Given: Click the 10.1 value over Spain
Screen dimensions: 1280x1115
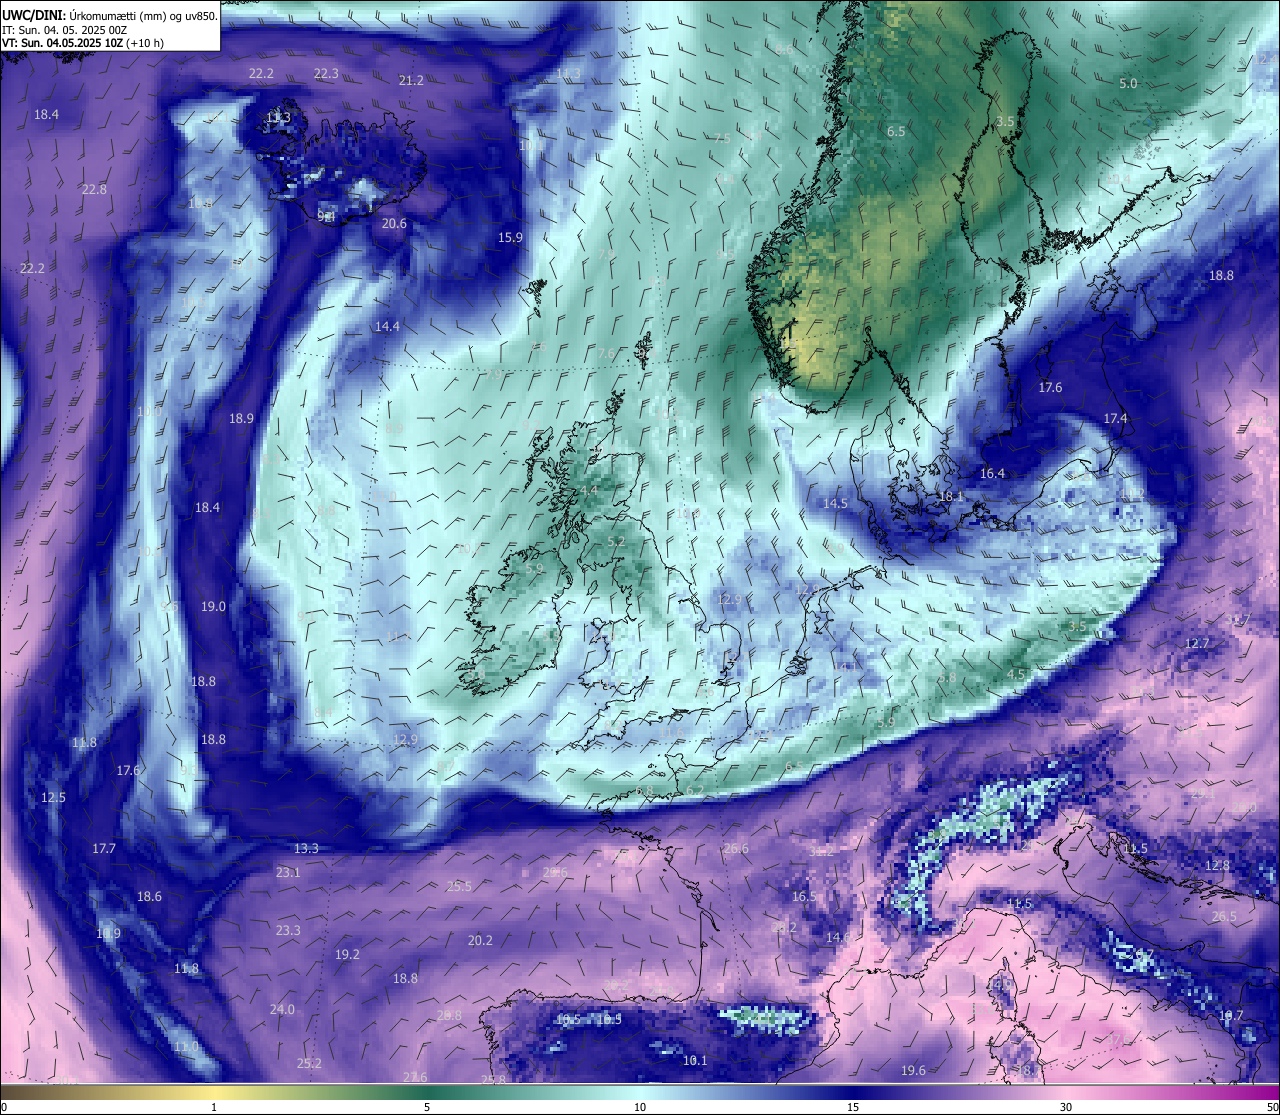Looking at the screenshot, I should click(x=694, y=1060).
